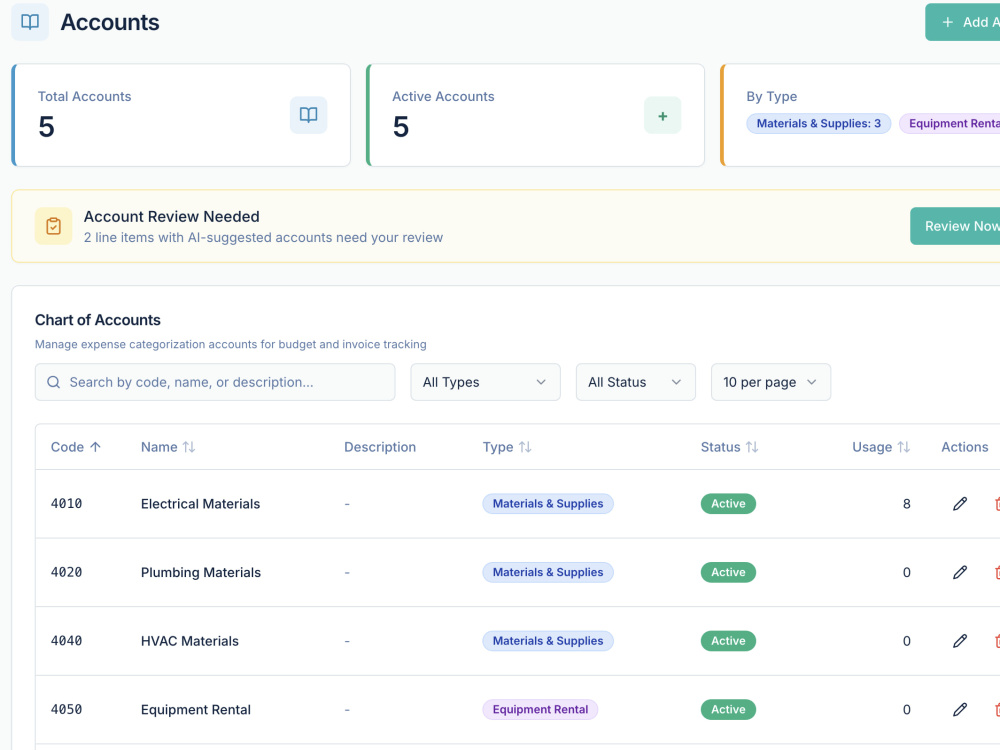Screen dimensions: 1000x750
Task: Click the Description column header
Action: (x=380, y=447)
